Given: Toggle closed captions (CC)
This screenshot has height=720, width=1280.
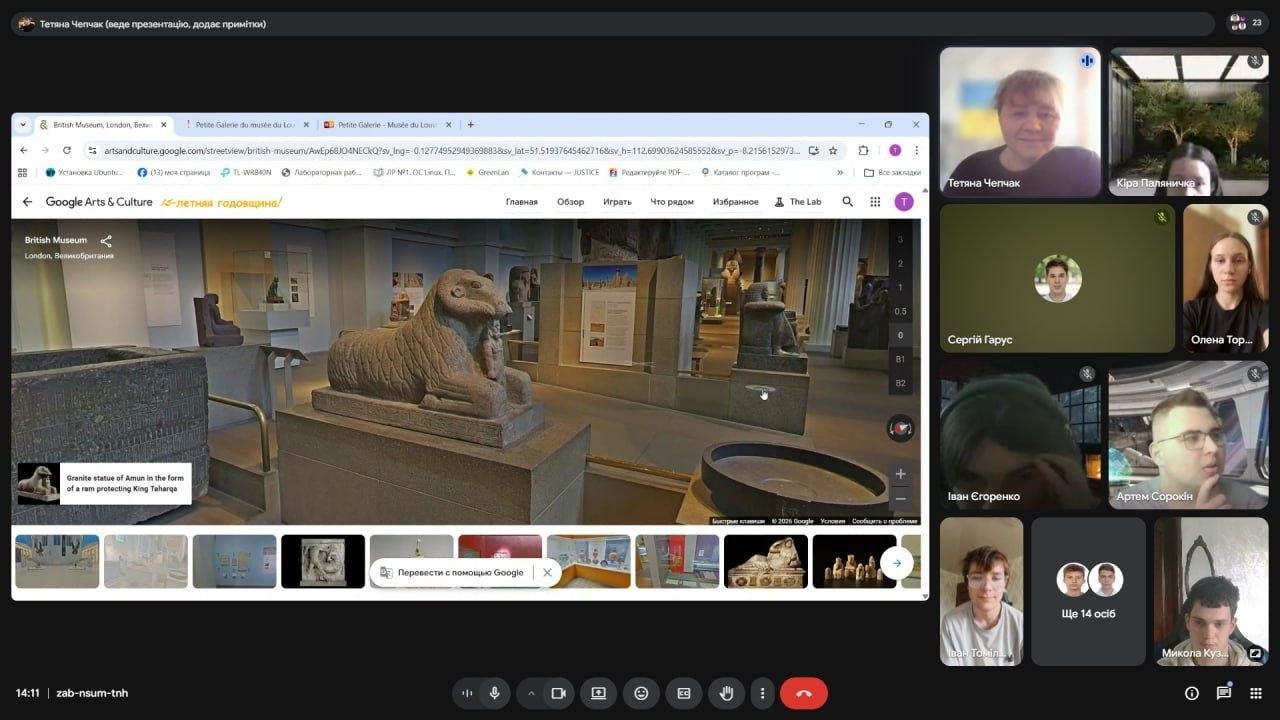Looking at the screenshot, I should pyautogui.click(x=684, y=693).
